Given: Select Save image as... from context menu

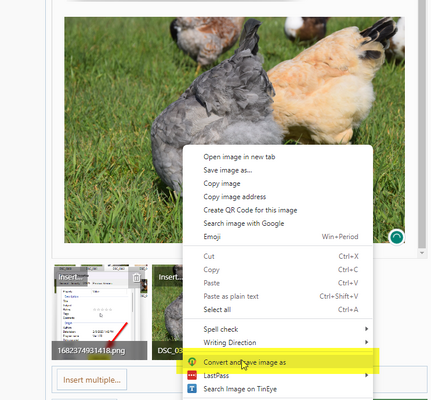Looking at the screenshot, I should tap(228, 170).
